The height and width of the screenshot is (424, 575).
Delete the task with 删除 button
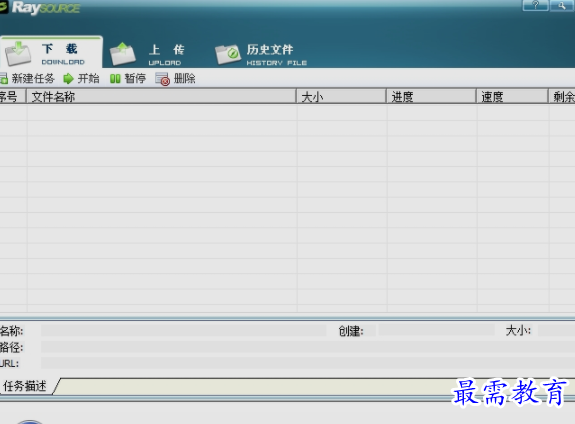(175, 78)
